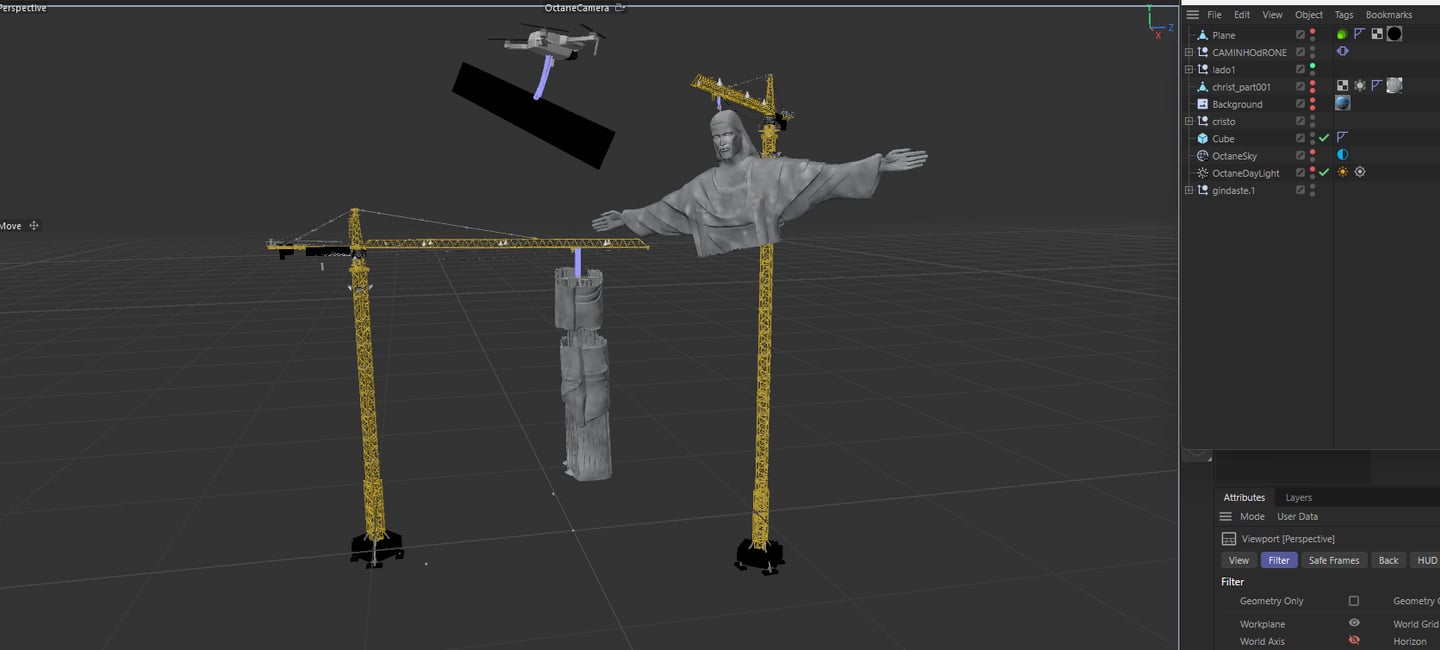Screen dimensions: 1440x650
Task: Open the Bookmarks menu in Object Manager
Action: 1389,15
